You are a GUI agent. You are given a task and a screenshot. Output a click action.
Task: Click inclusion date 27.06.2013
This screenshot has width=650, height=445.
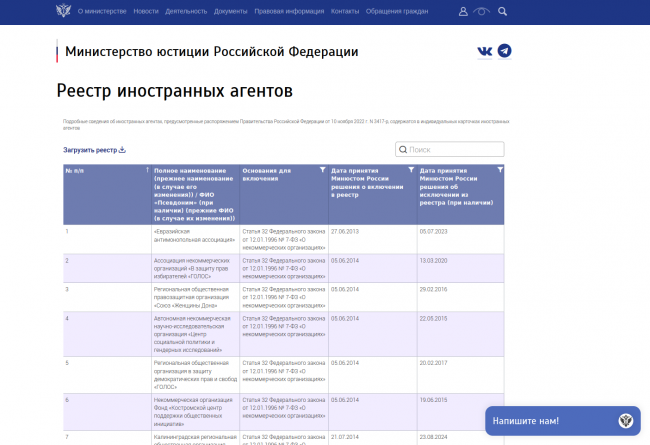point(345,231)
